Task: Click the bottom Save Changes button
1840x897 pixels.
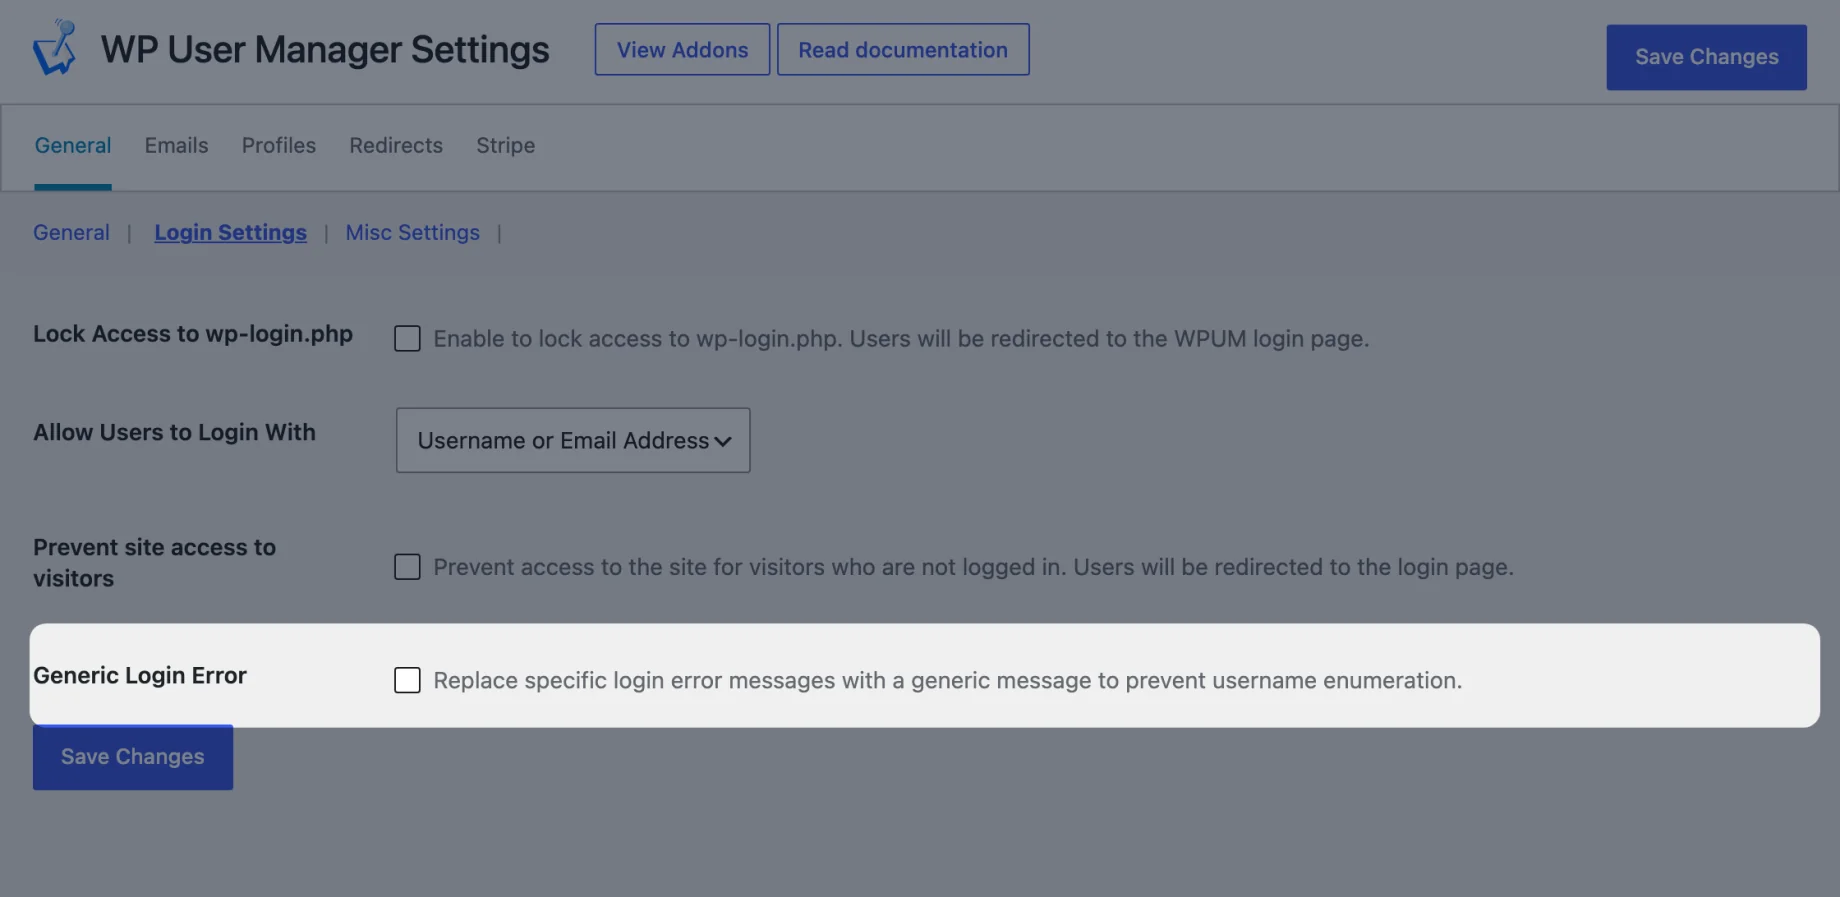Action: click(133, 757)
